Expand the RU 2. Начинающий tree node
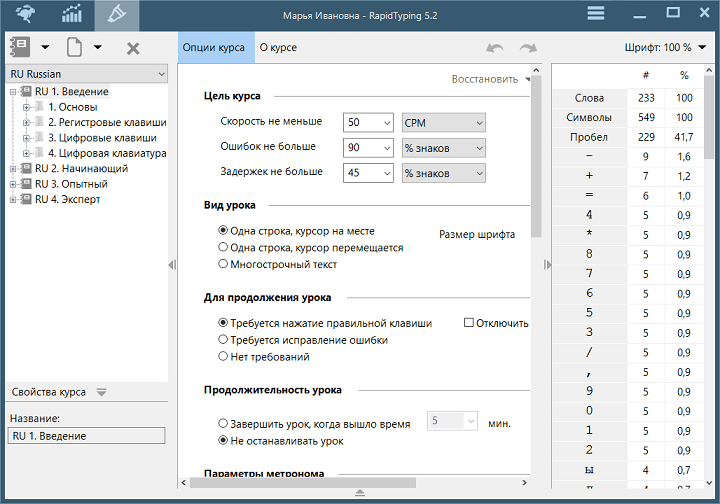This screenshot has height=504, width=720. [x=14, y=169]
